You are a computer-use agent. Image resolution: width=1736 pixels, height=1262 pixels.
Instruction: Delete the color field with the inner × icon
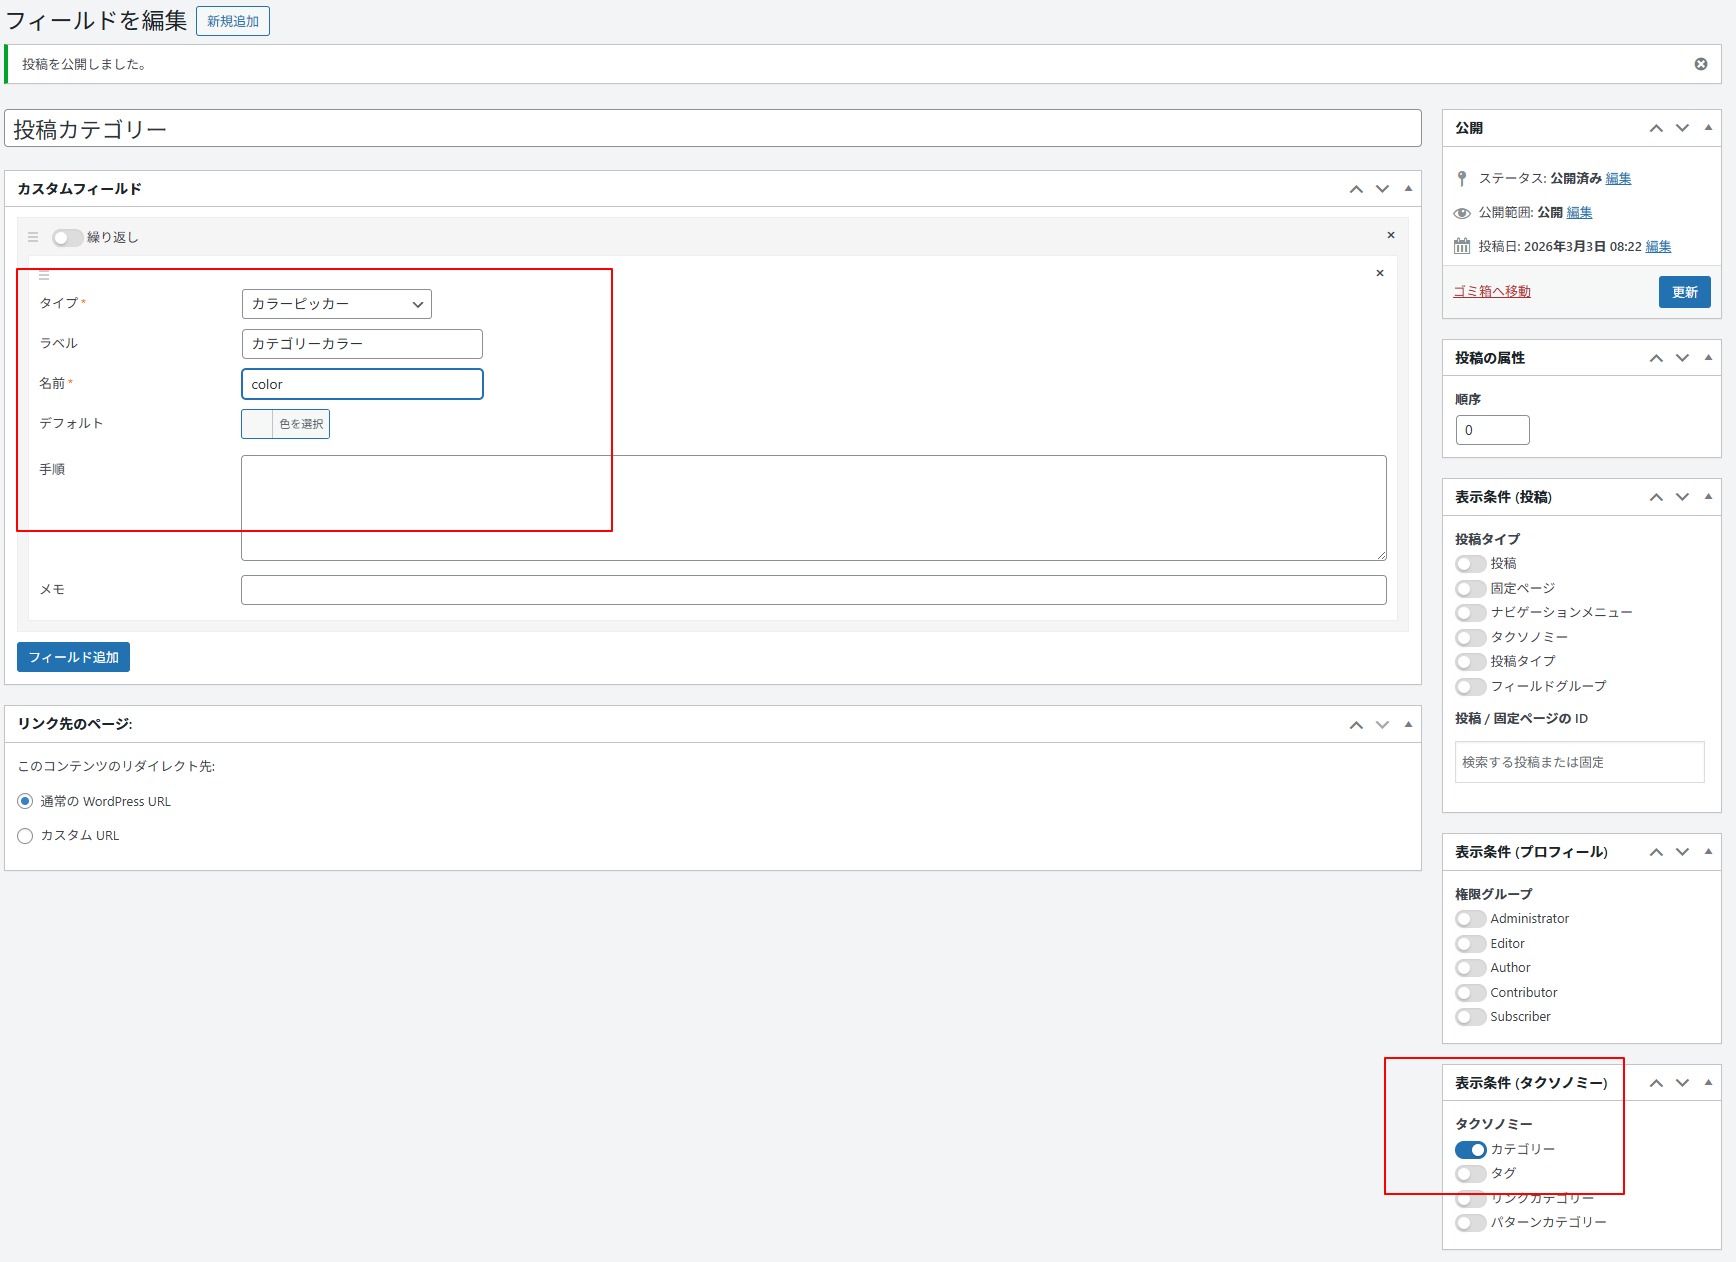(1379, 273)
